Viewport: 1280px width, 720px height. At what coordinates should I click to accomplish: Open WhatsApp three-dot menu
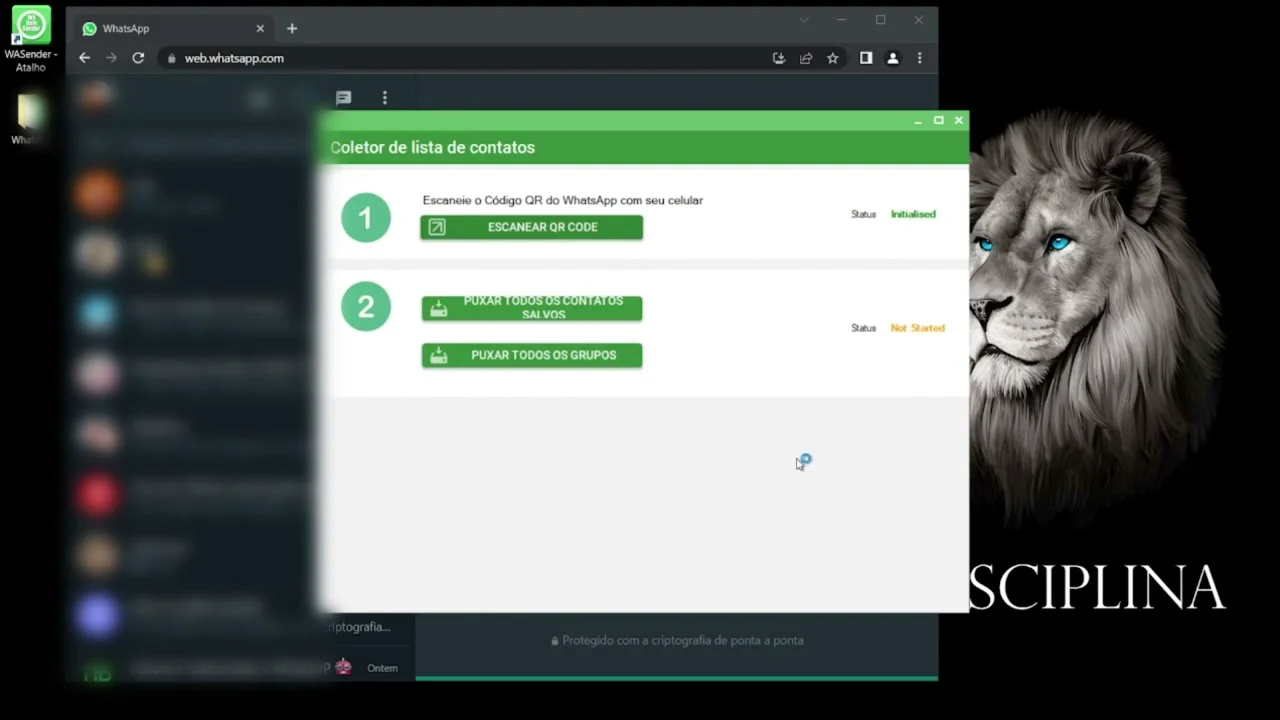[384, 98]
